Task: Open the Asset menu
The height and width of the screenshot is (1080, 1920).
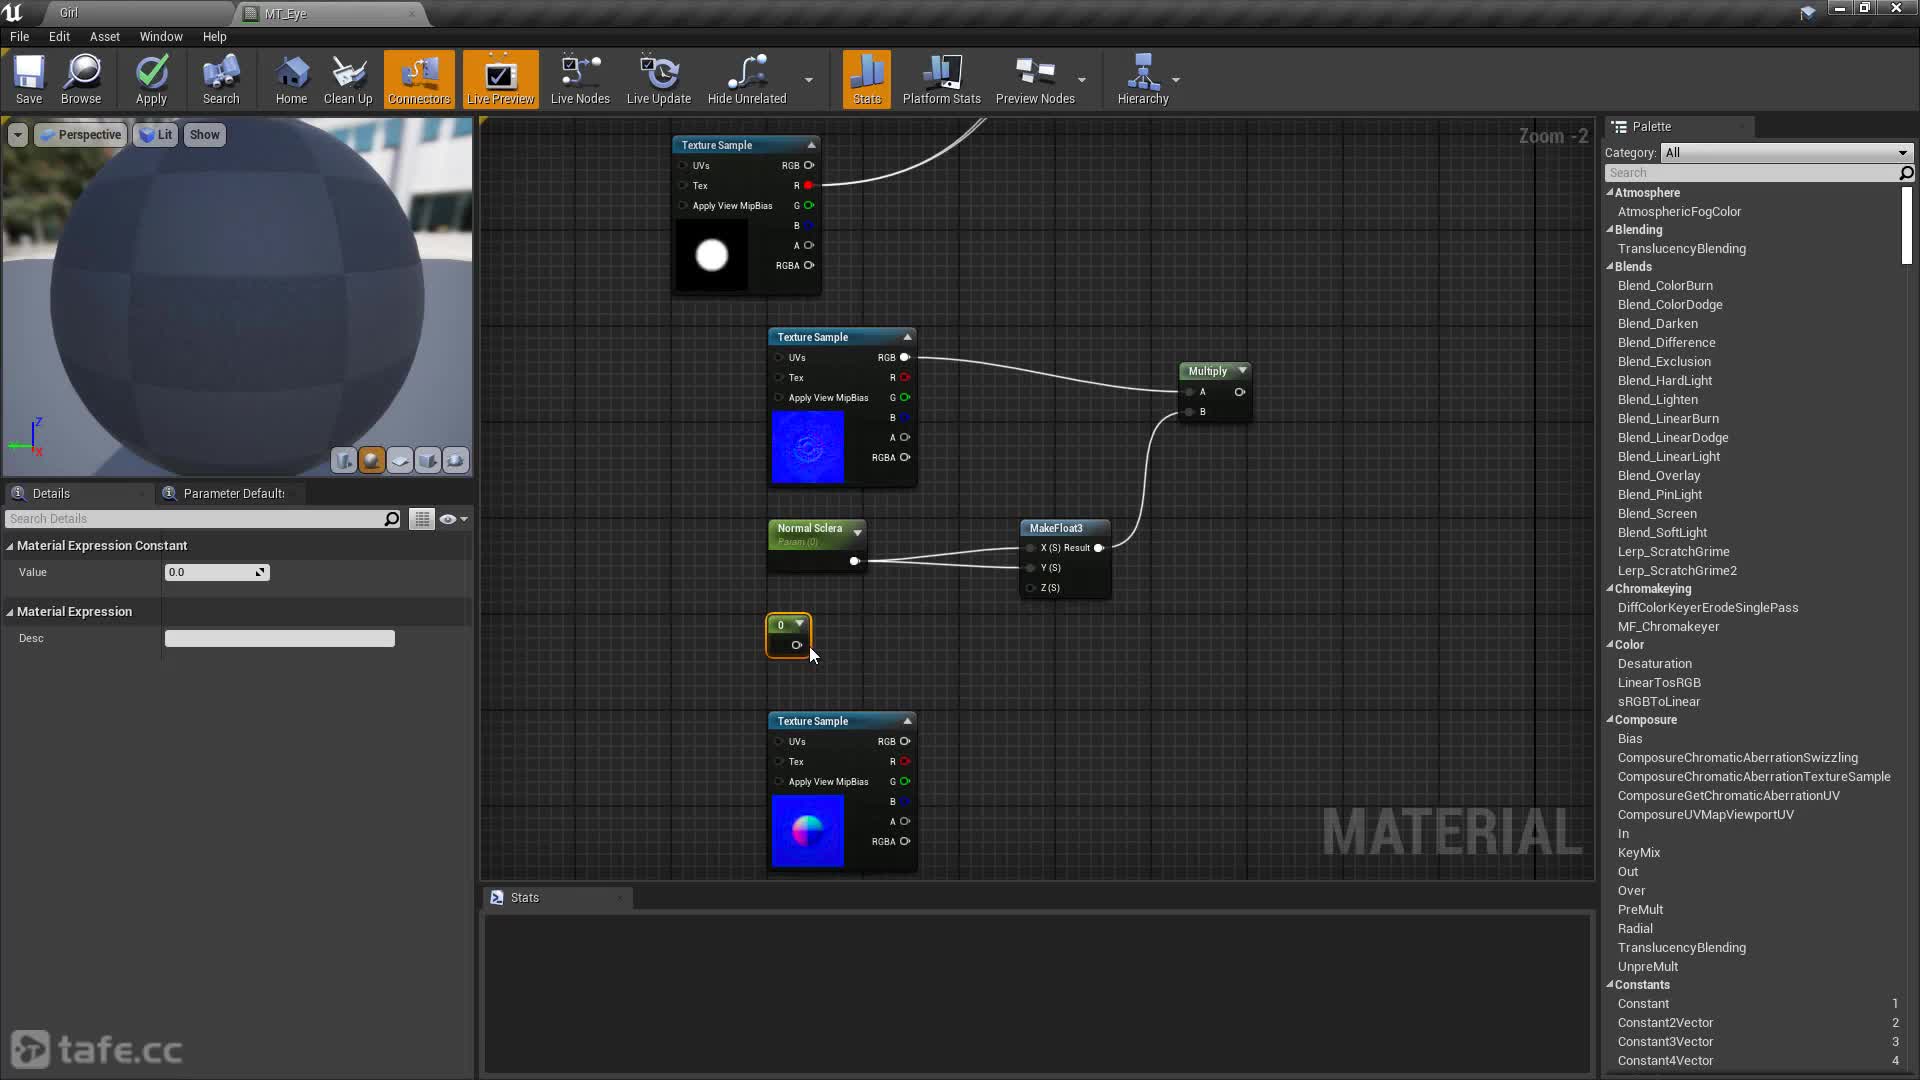Action: [104, 36]
